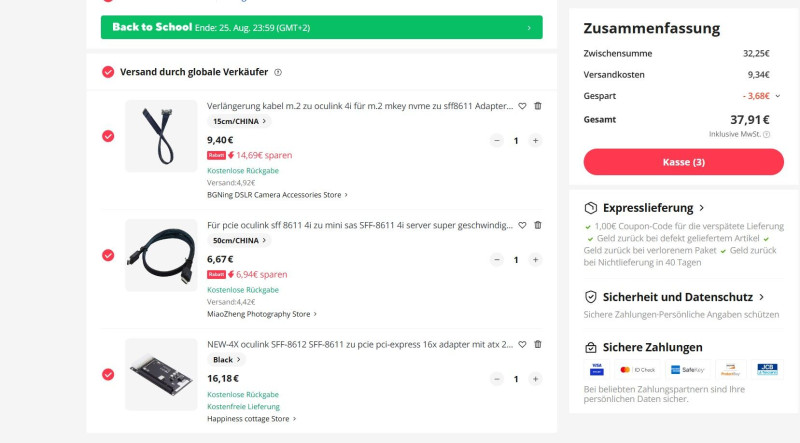View the black PCI-express adapter thumbnail
The image size is (800, 443).
click(161, 374)
